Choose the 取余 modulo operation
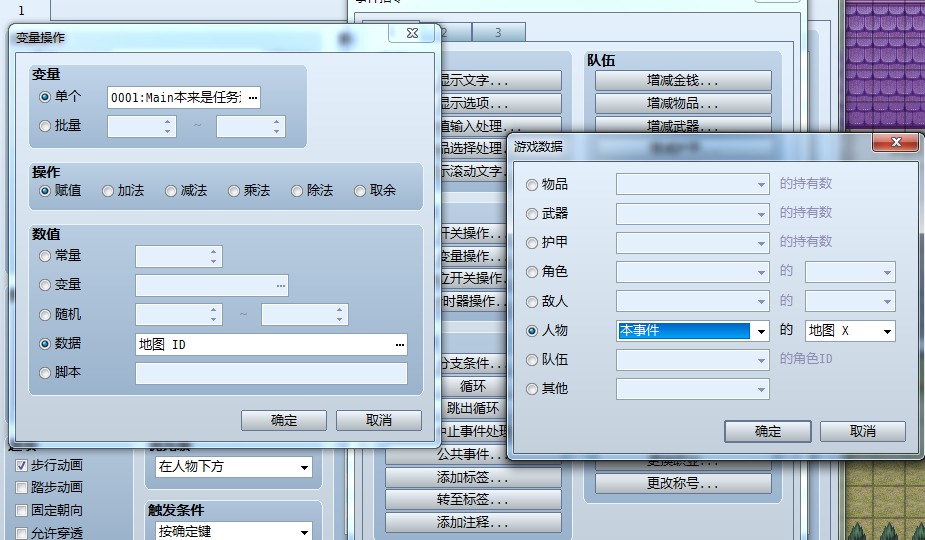This screenshot has width=925, height=540. [360, 191]
